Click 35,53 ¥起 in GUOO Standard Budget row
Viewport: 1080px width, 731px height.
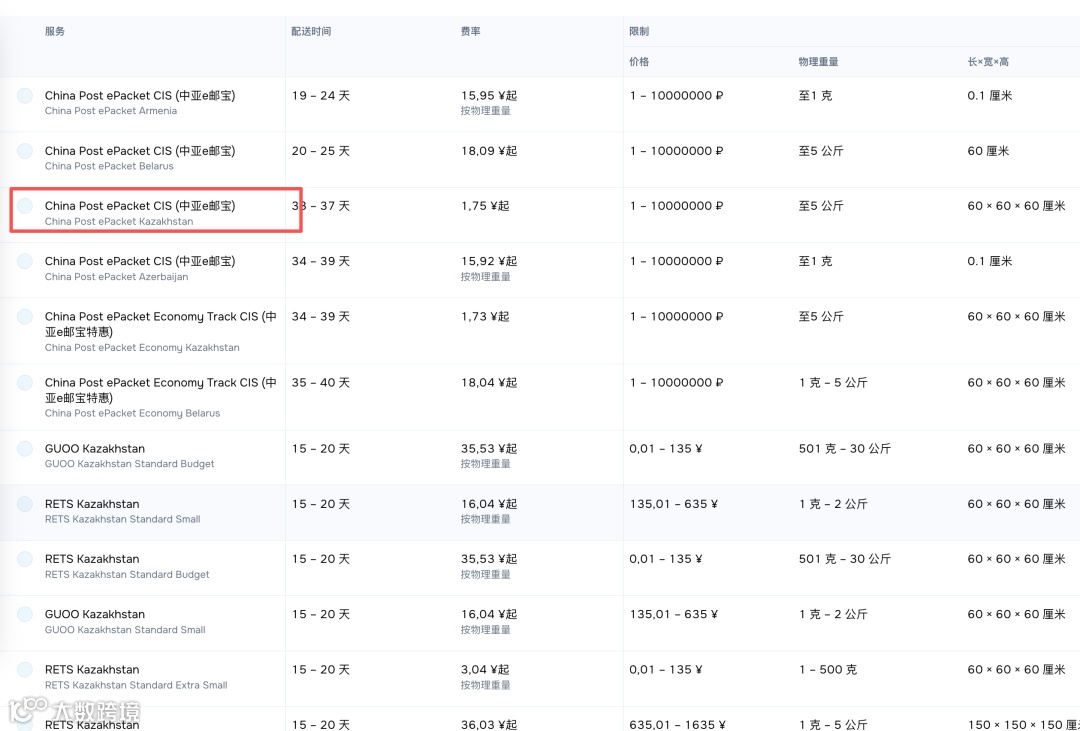tap(489, 449)
